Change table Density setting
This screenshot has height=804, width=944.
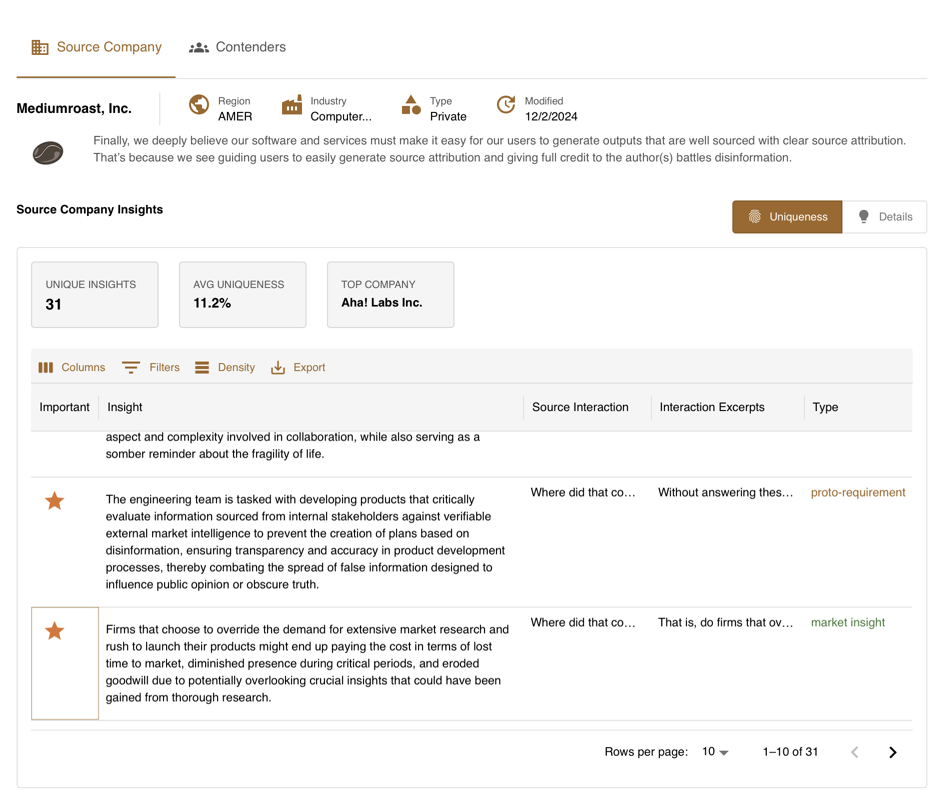pyautogui.click(x=225, y=368)
